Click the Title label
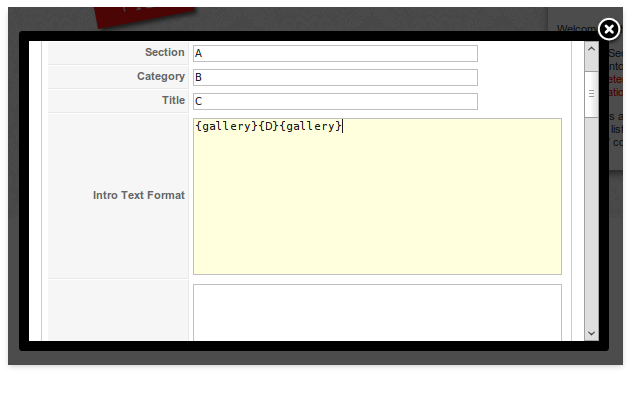This screenshot has width=631, height=394. tap(173, 100)
